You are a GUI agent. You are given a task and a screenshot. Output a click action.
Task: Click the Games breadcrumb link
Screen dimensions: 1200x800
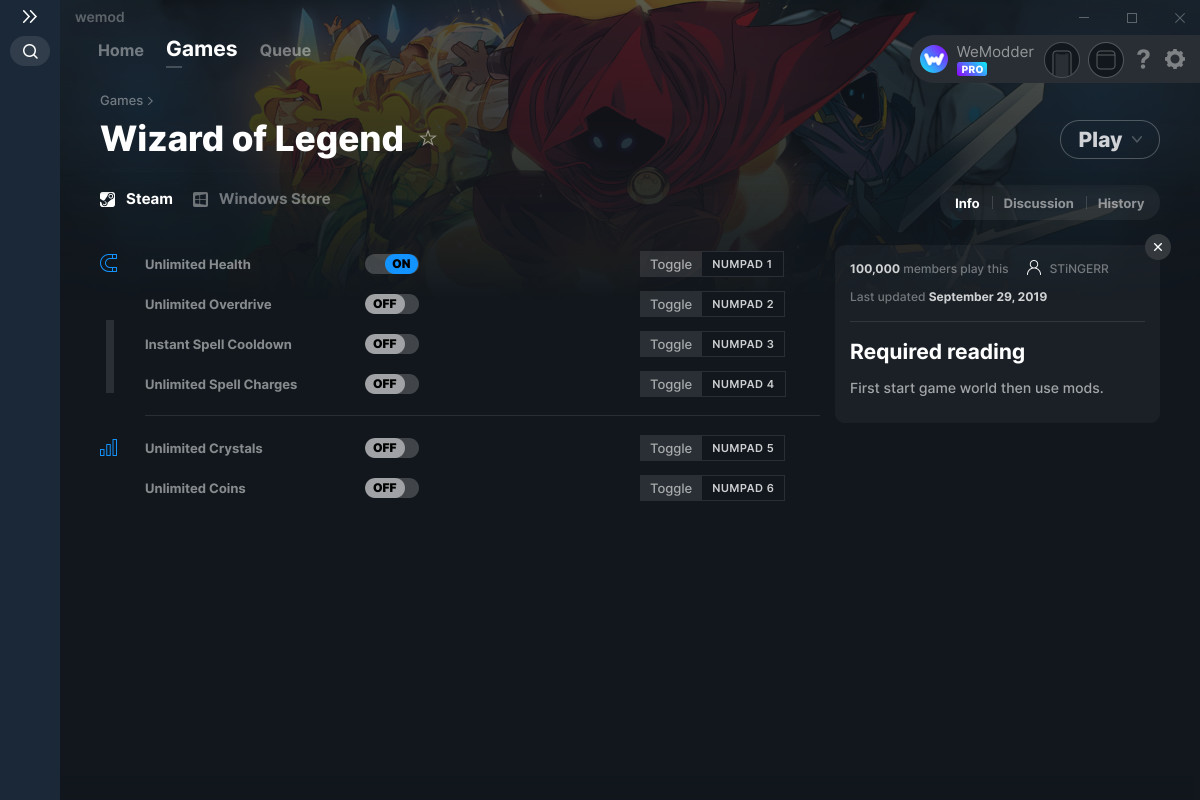[x=121, y=100]
